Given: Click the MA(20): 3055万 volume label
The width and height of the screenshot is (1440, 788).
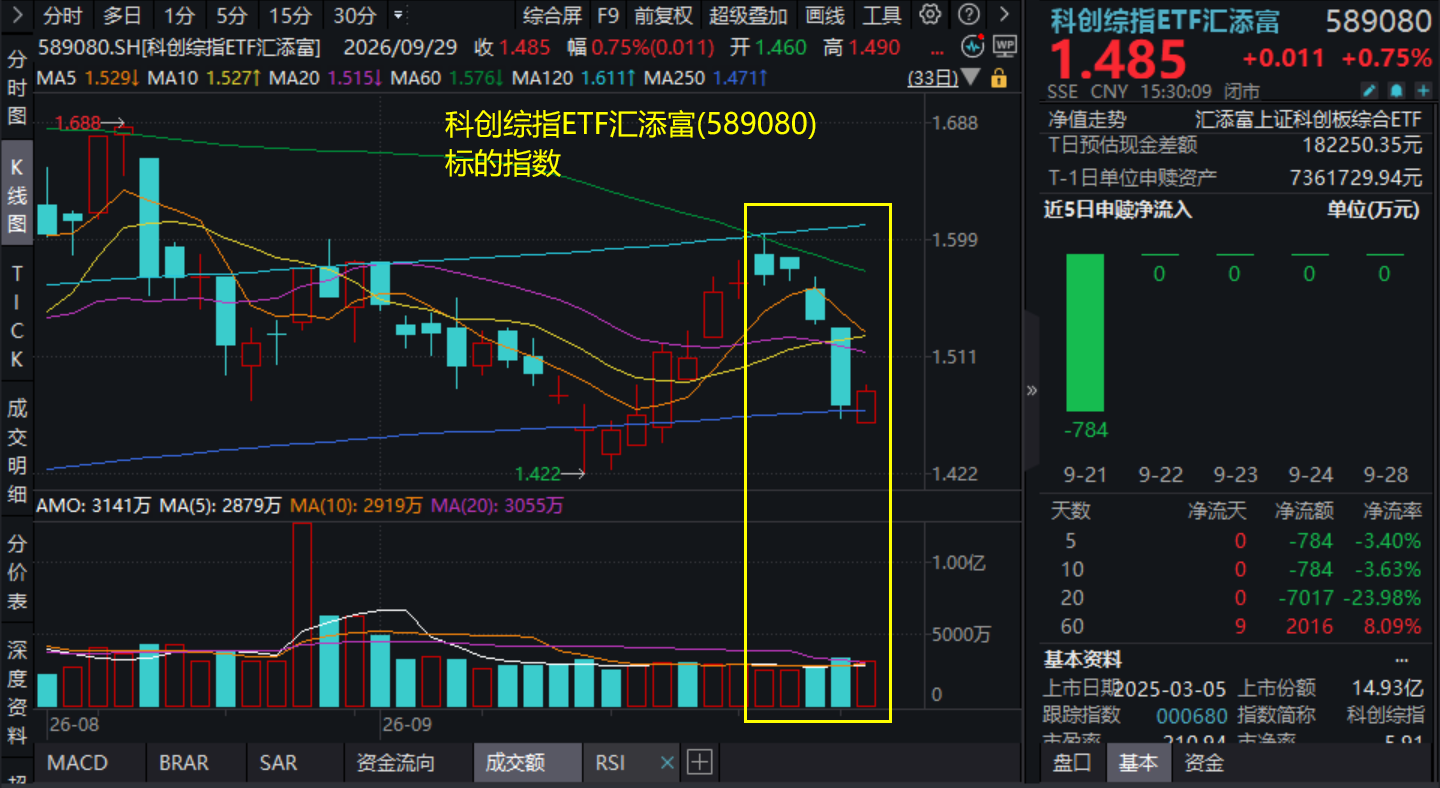Looking at the screenshot, I should 497,506.
